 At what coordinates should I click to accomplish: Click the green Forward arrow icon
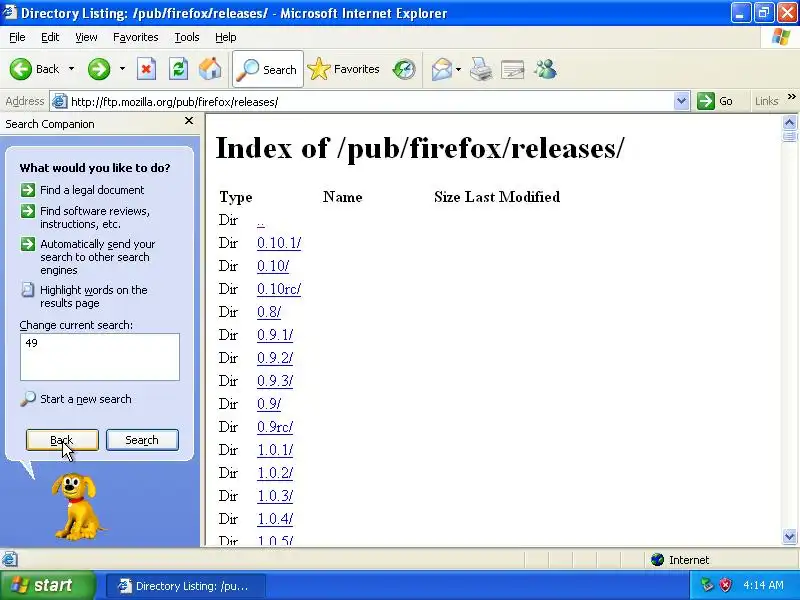coord(98,69)
